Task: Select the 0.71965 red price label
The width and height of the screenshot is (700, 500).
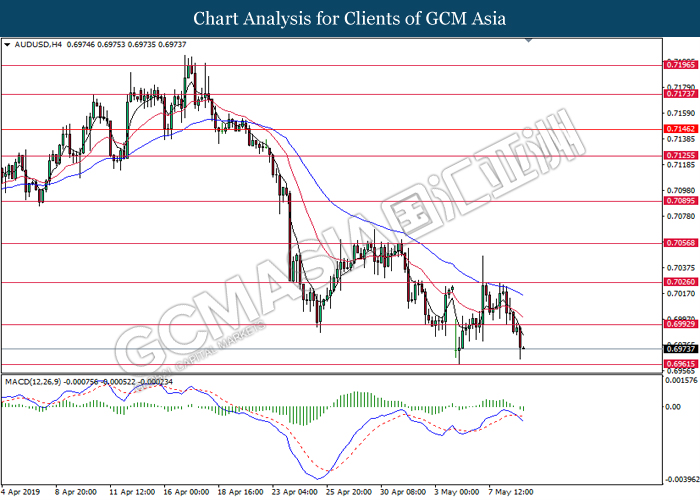Action: click(x=680, y=65)
